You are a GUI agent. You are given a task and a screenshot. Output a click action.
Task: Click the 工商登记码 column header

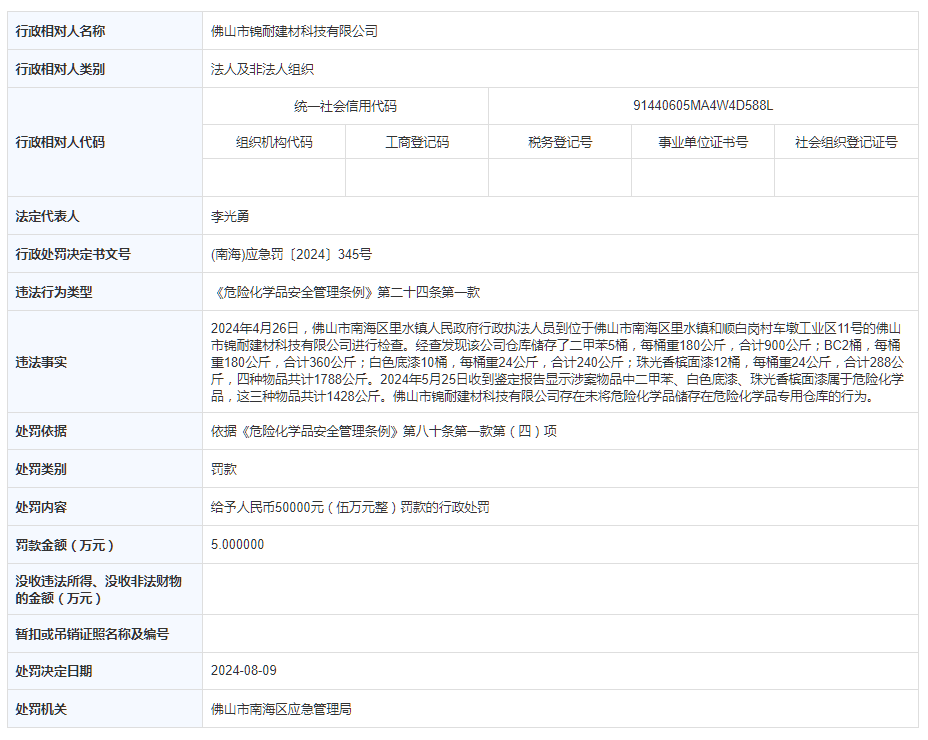[417, 142]
